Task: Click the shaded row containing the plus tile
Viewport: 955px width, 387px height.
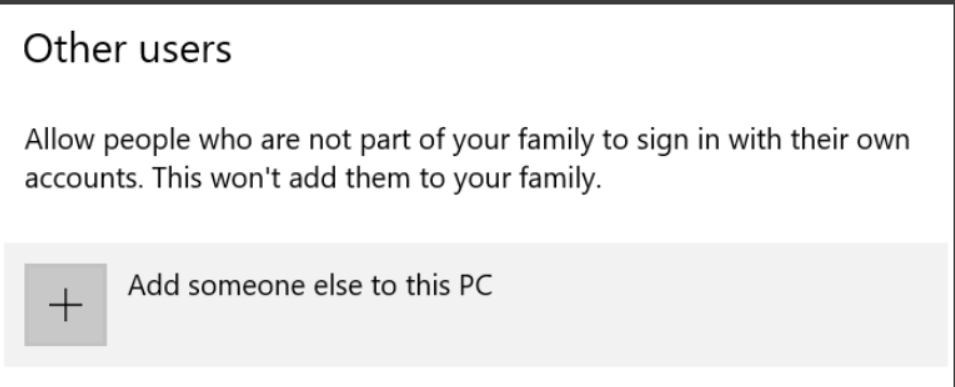Action: pyautogui.click(x=476, y=305)
